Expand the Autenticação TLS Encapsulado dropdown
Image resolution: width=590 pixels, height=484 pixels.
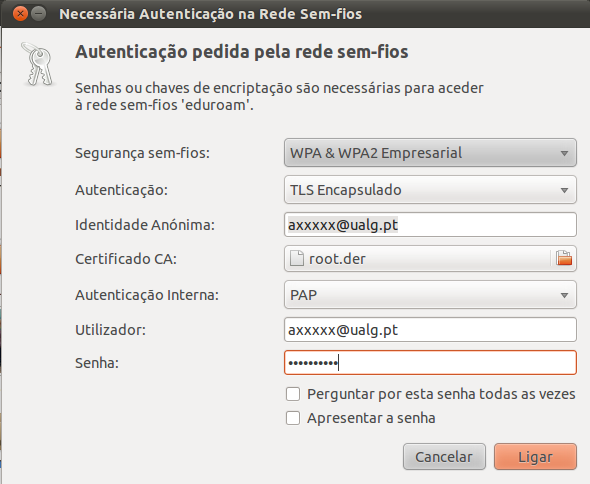click(430, 190)
